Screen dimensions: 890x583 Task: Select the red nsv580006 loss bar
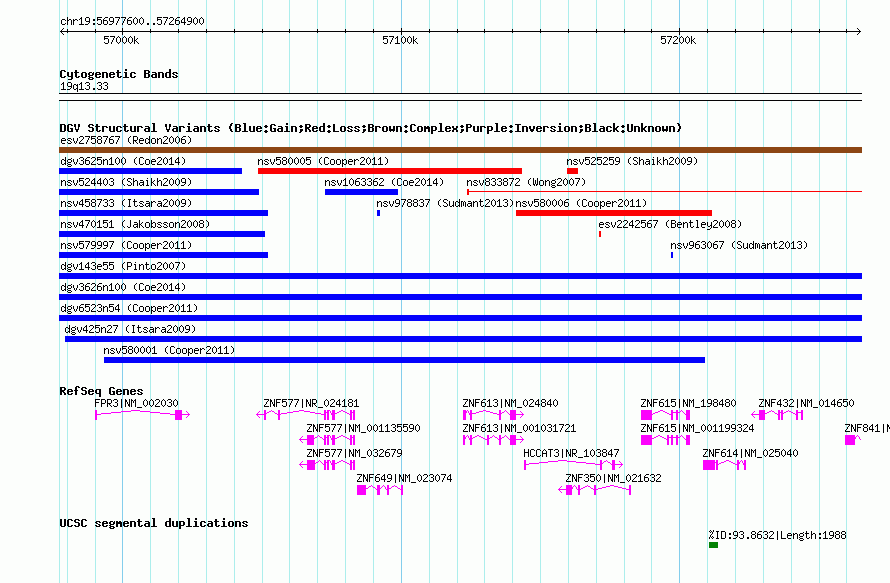point(614,213)
